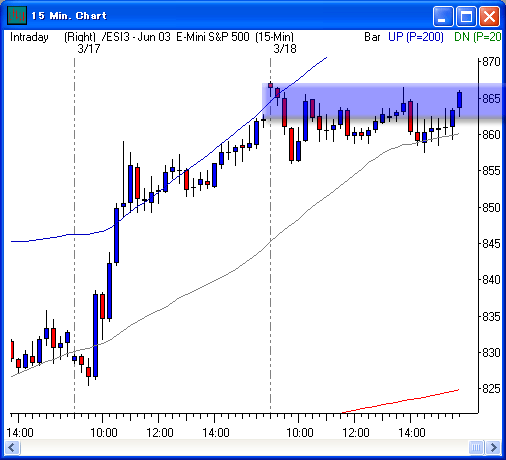The width and height of the screenshot is (506, 460).
Task: Click the 825 price axis label
Action: [491, 389]
